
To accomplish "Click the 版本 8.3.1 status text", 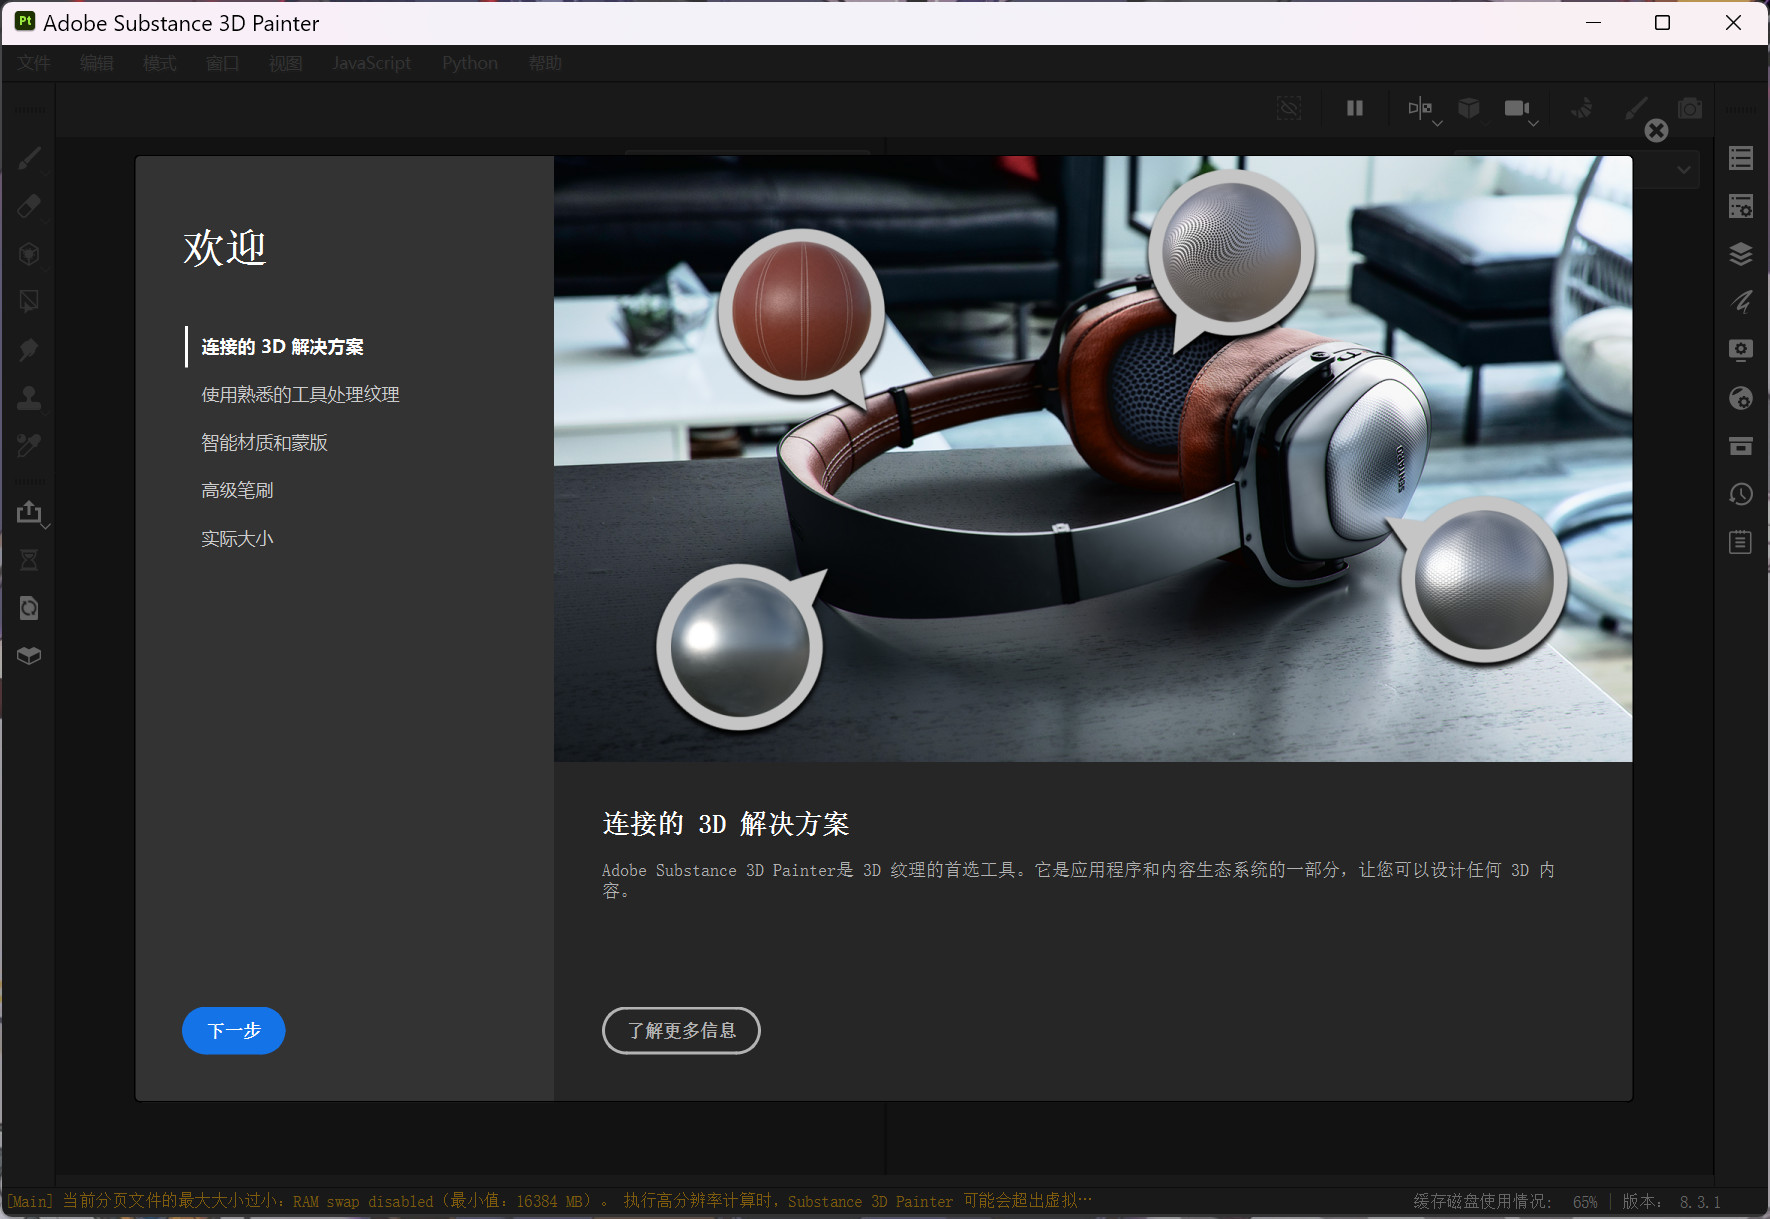I will click(1671, 1202).
